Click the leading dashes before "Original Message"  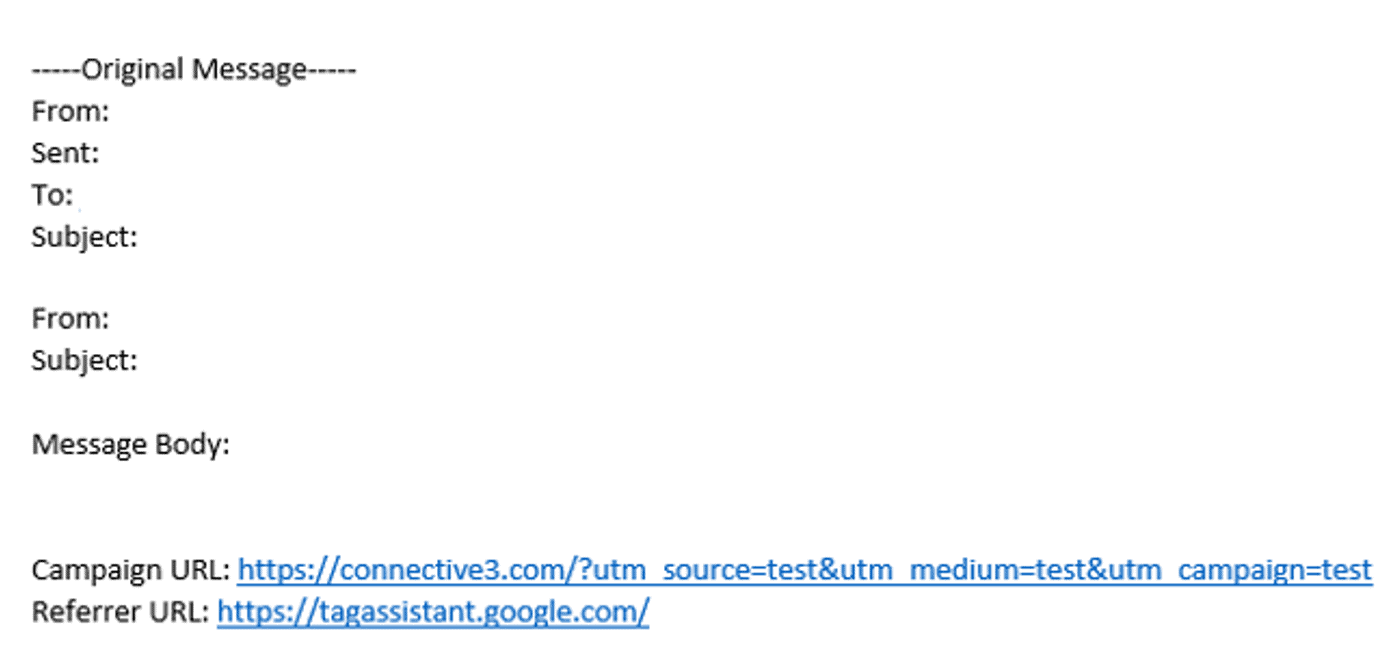click(x=55, y=70)
